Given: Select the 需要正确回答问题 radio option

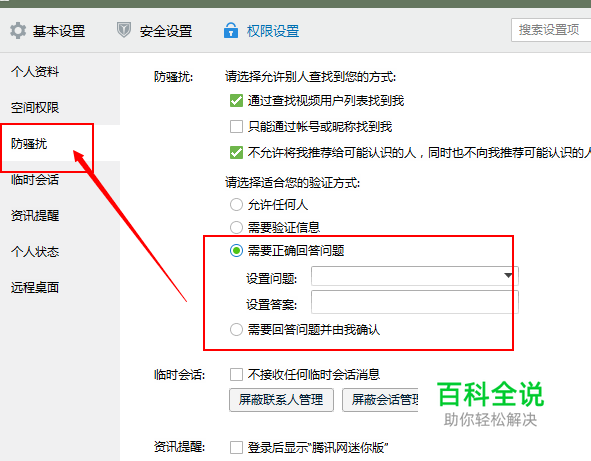Looking at the screenshot, I should click(236, 251).
